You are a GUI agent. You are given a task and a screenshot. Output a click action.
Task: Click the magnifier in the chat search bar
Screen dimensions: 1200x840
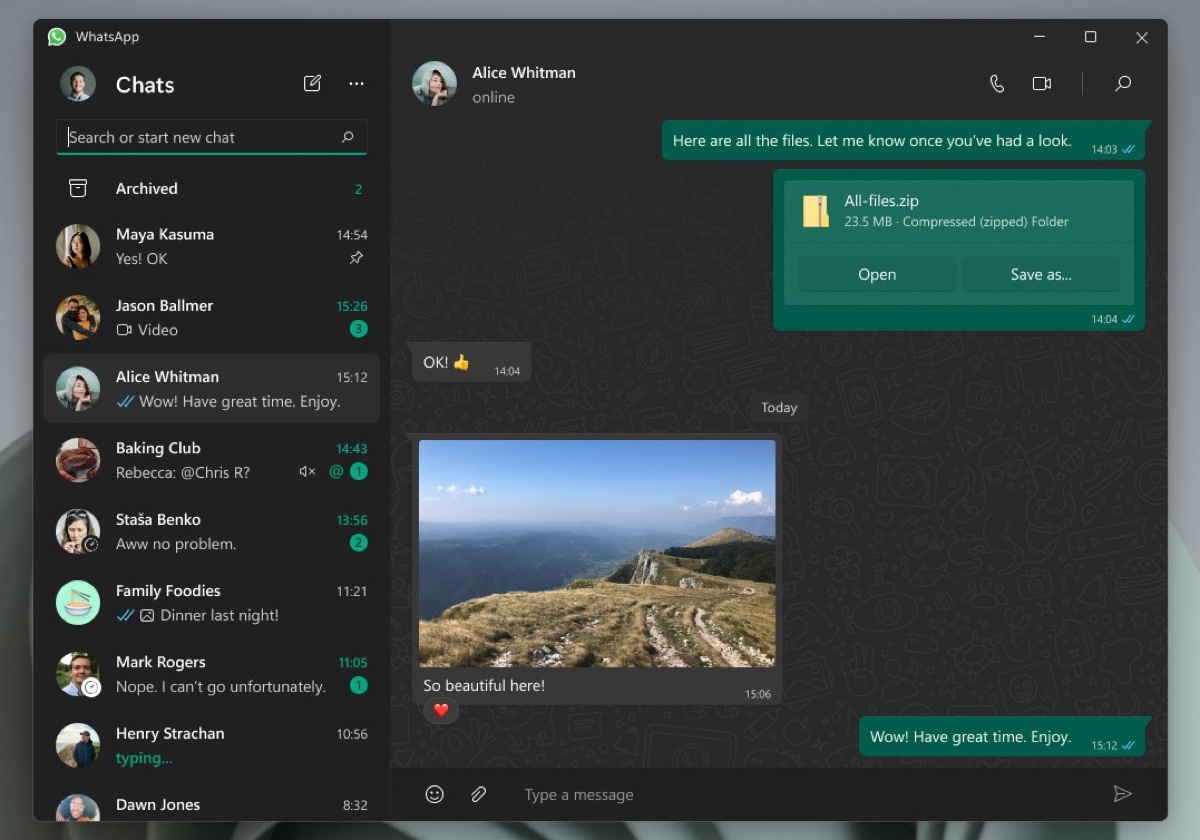pos(347,137)
